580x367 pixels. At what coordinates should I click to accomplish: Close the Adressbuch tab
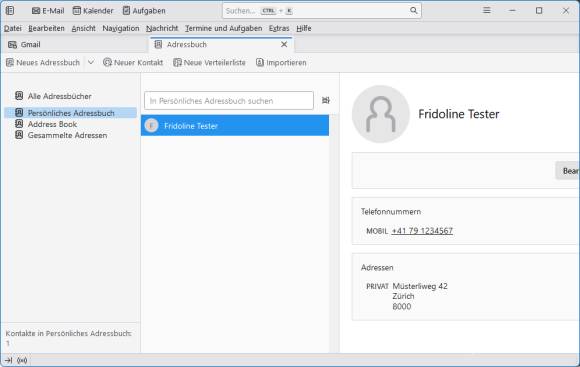[284, 44]
